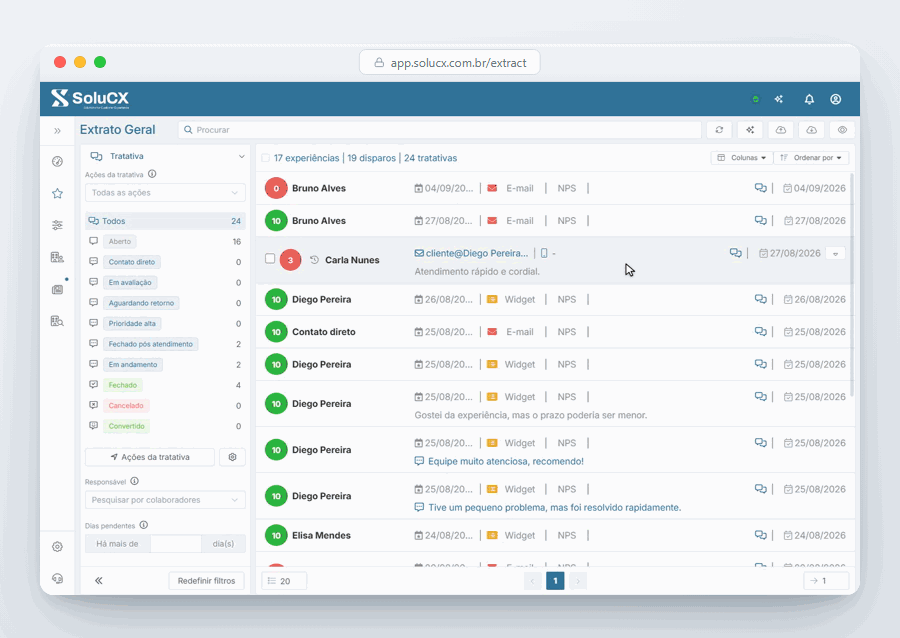The width and height of the screenshot is (900, 638).
Task: Select the Todos filter
Action: tap(165, 221)
